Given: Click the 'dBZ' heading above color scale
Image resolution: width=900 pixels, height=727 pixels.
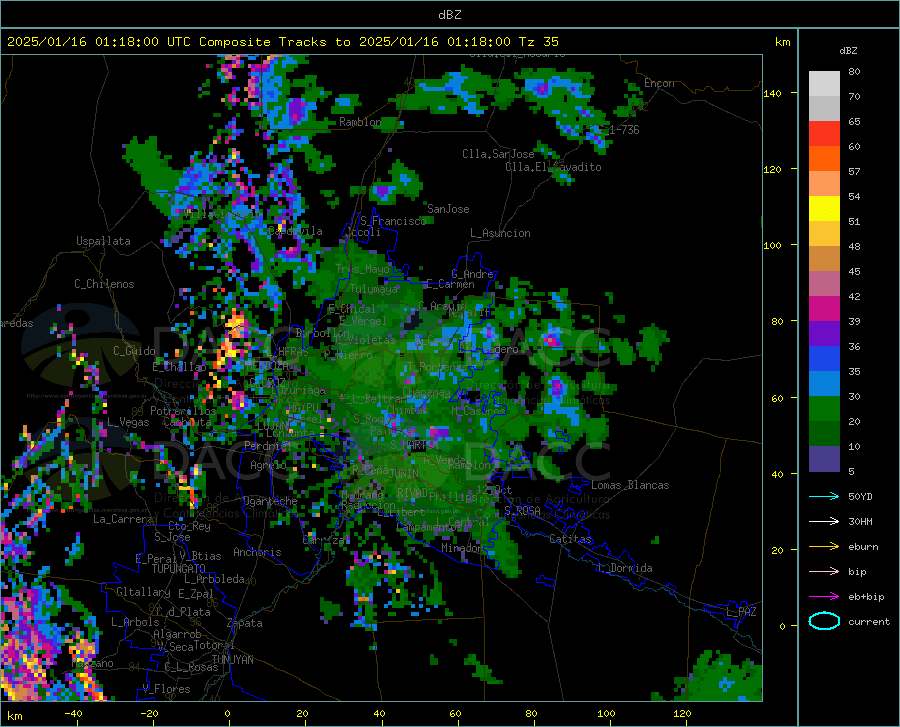Looking at the screenshot, I should [848, 51].
